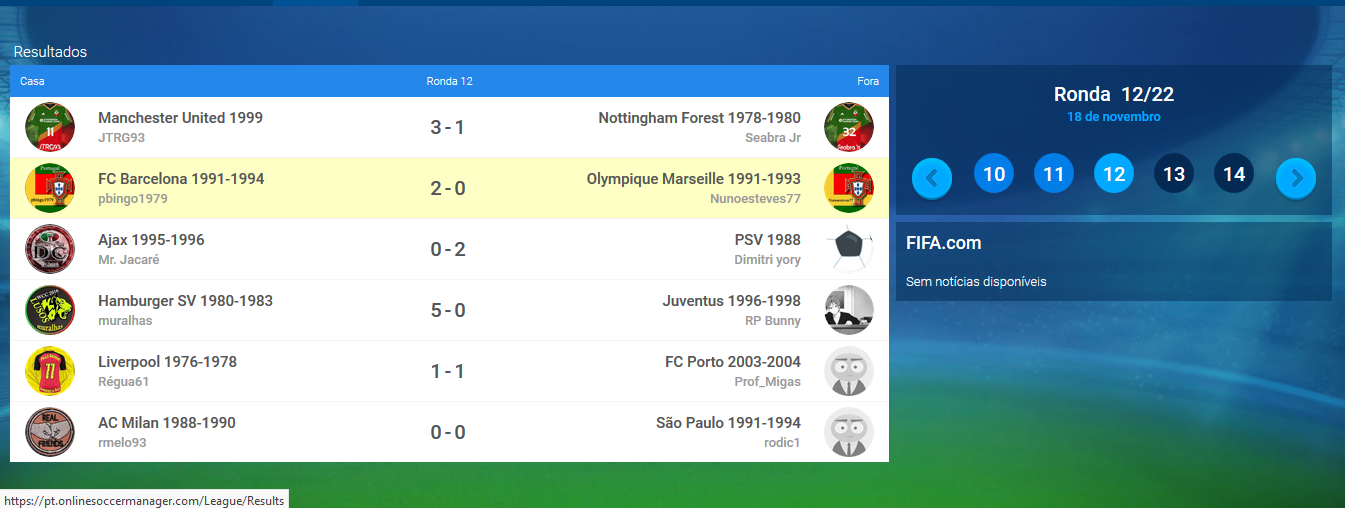Click AC Milan 1988-1990 crest
The image size is (1345, 508).
coord(50,432)
